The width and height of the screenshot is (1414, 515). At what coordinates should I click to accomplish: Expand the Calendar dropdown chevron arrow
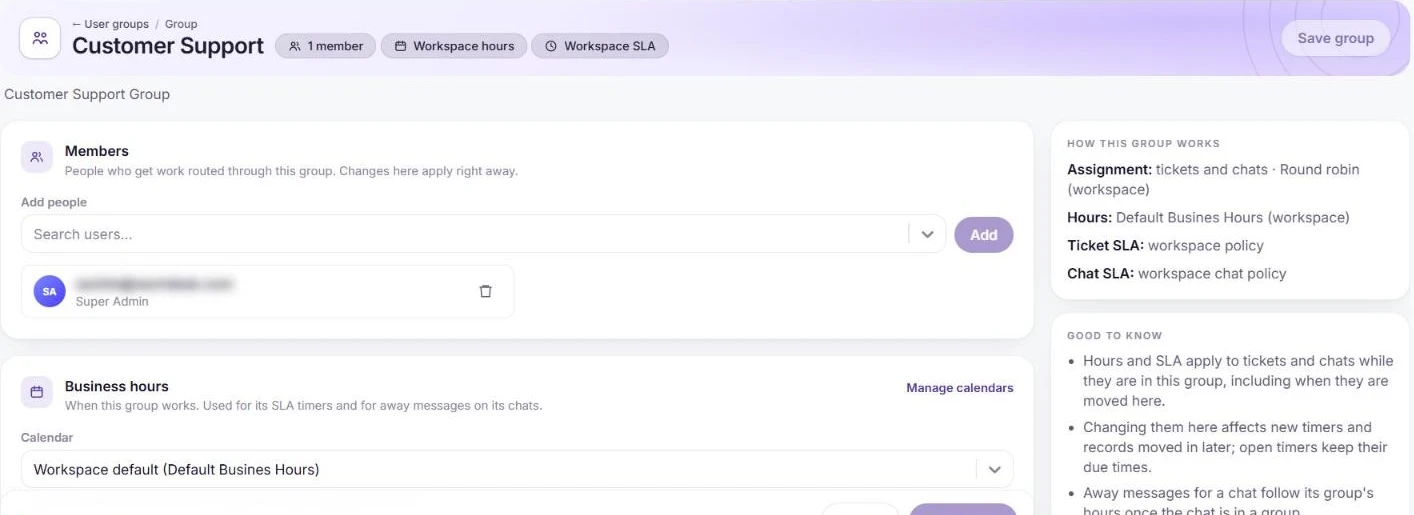[994, 469]
